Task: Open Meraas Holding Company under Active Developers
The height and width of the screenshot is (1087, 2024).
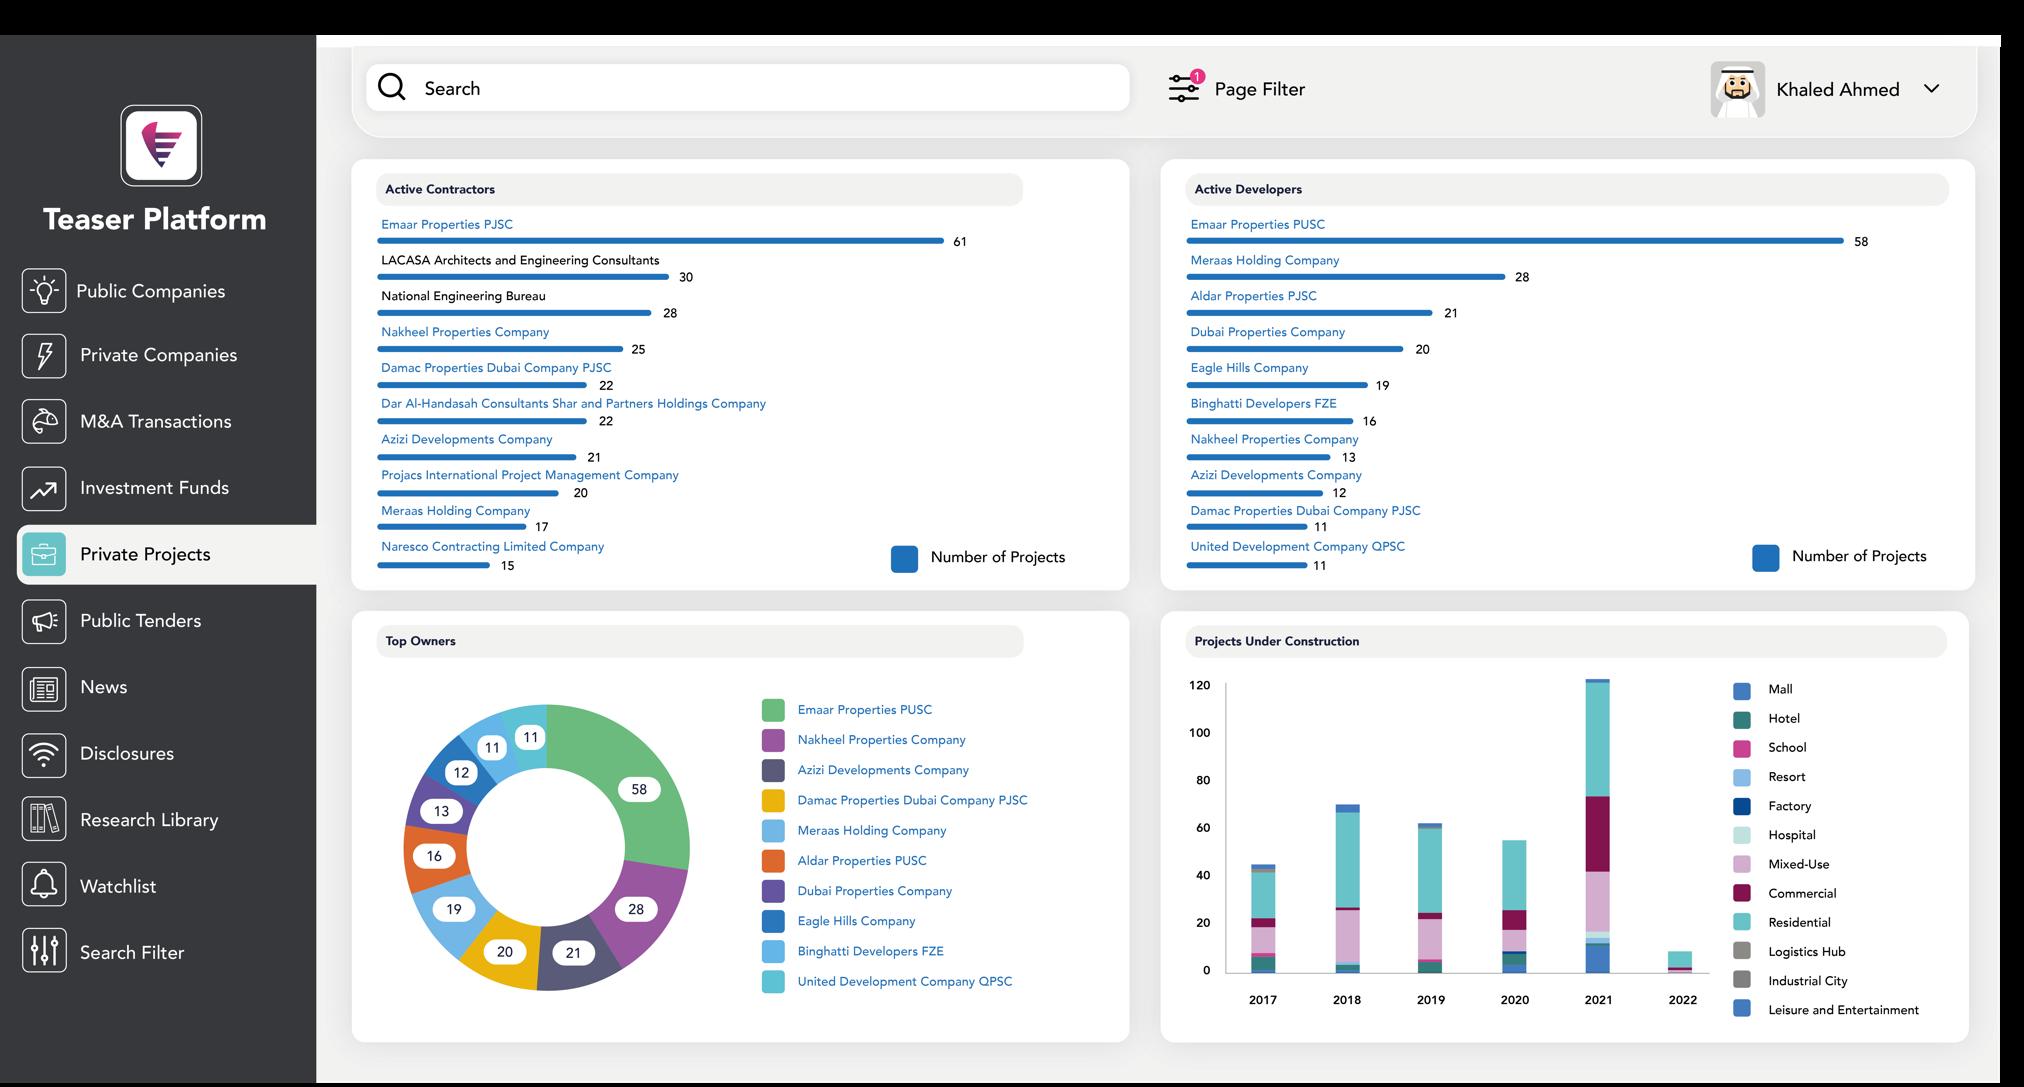Action: click(1264, 260)
